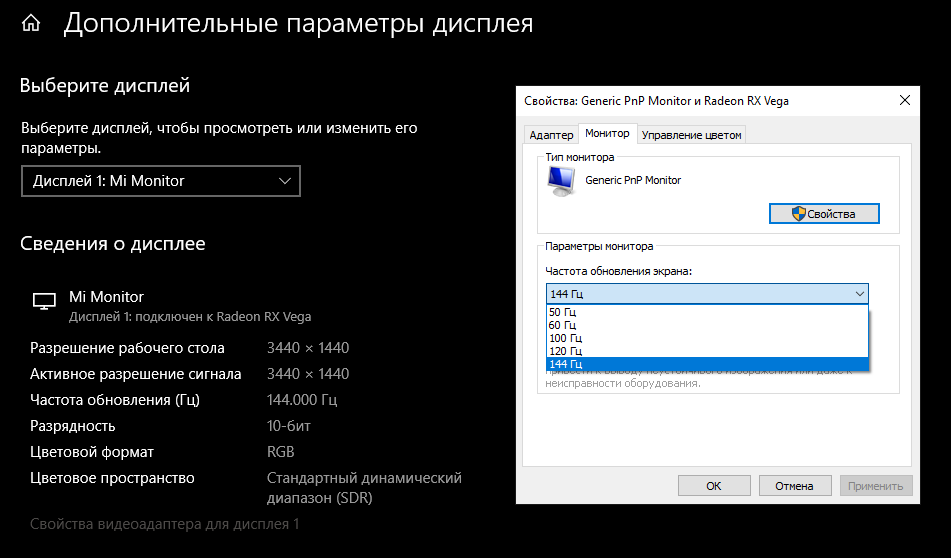Click the Home icon in Settings
This screenshot has height=558, width=951.
(31, 24)
